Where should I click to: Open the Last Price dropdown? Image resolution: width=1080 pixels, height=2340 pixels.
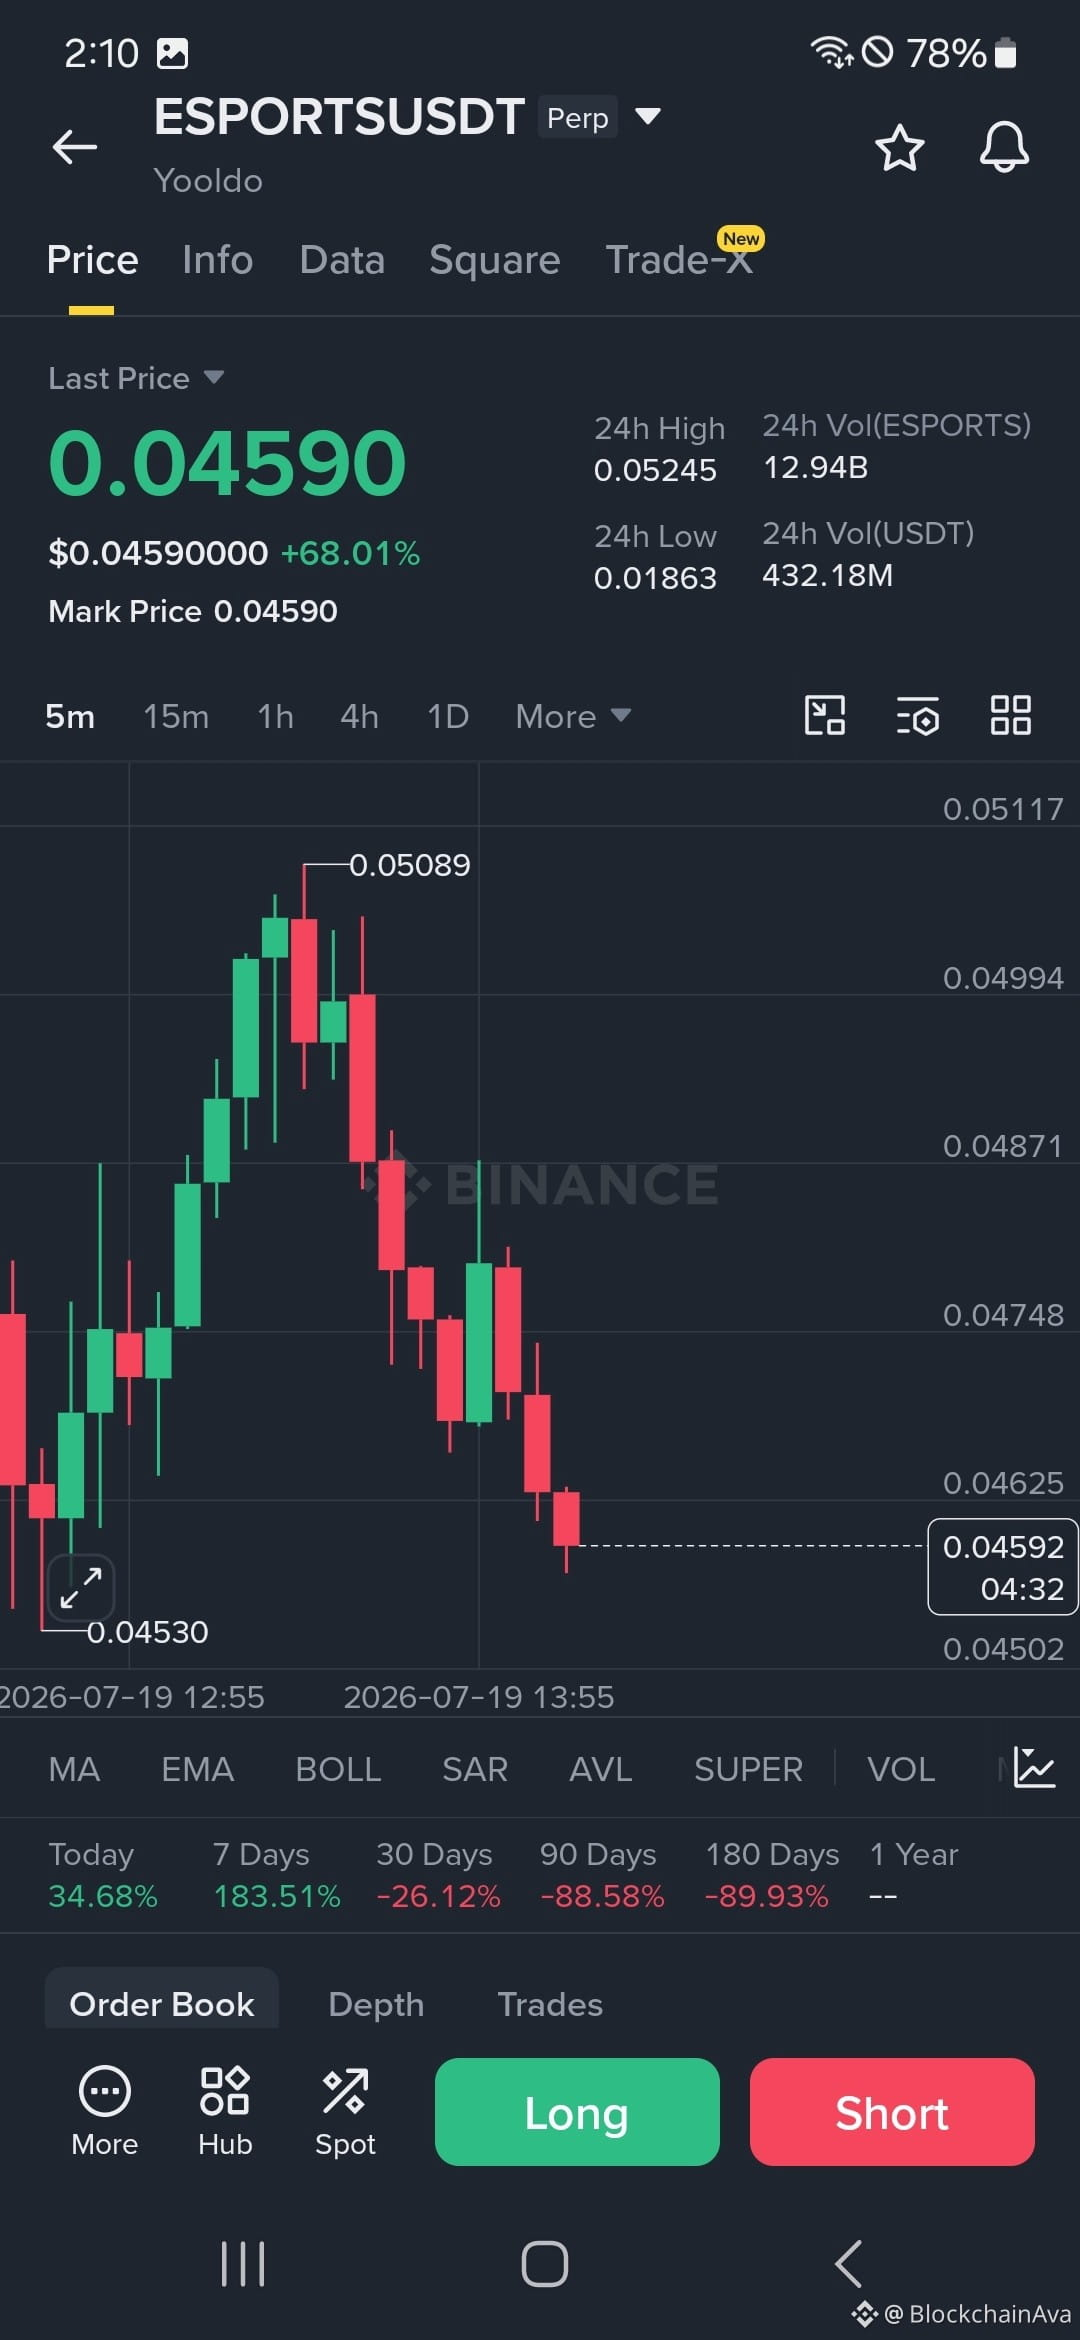136,378
